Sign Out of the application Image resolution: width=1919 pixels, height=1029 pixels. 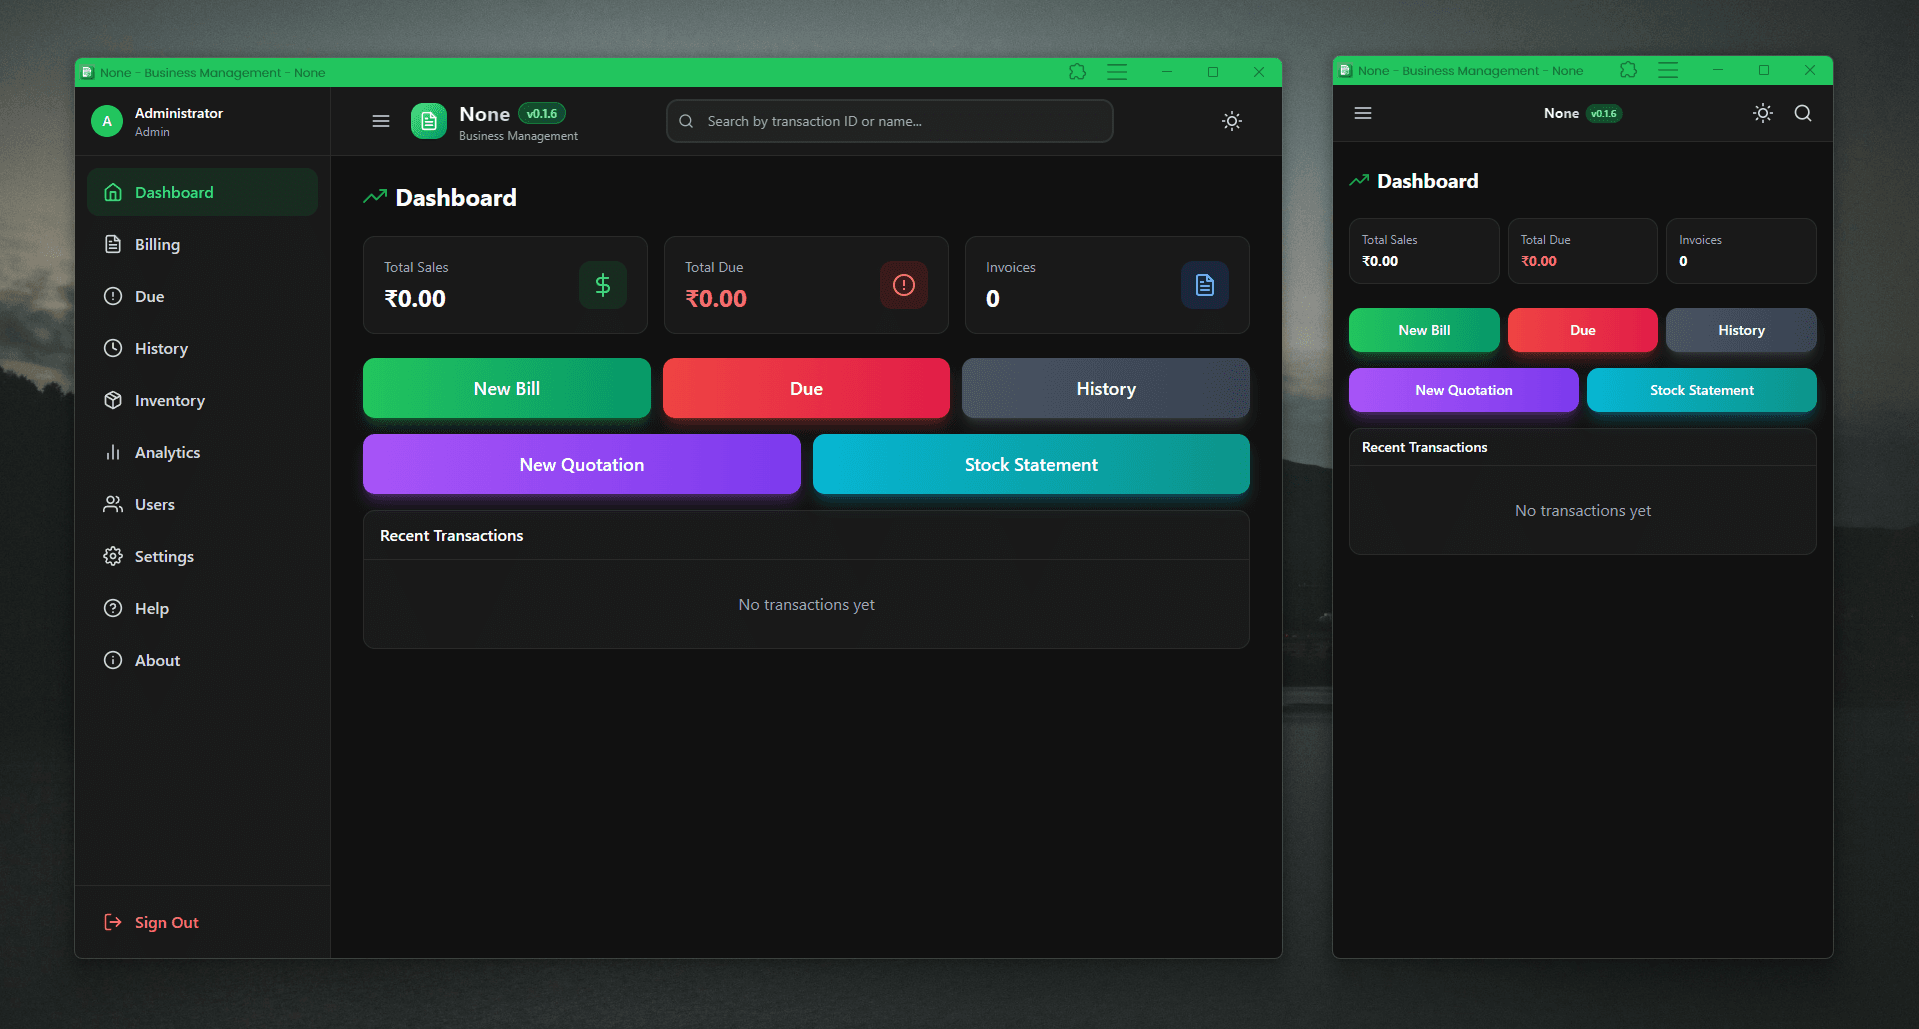(165, 922)
